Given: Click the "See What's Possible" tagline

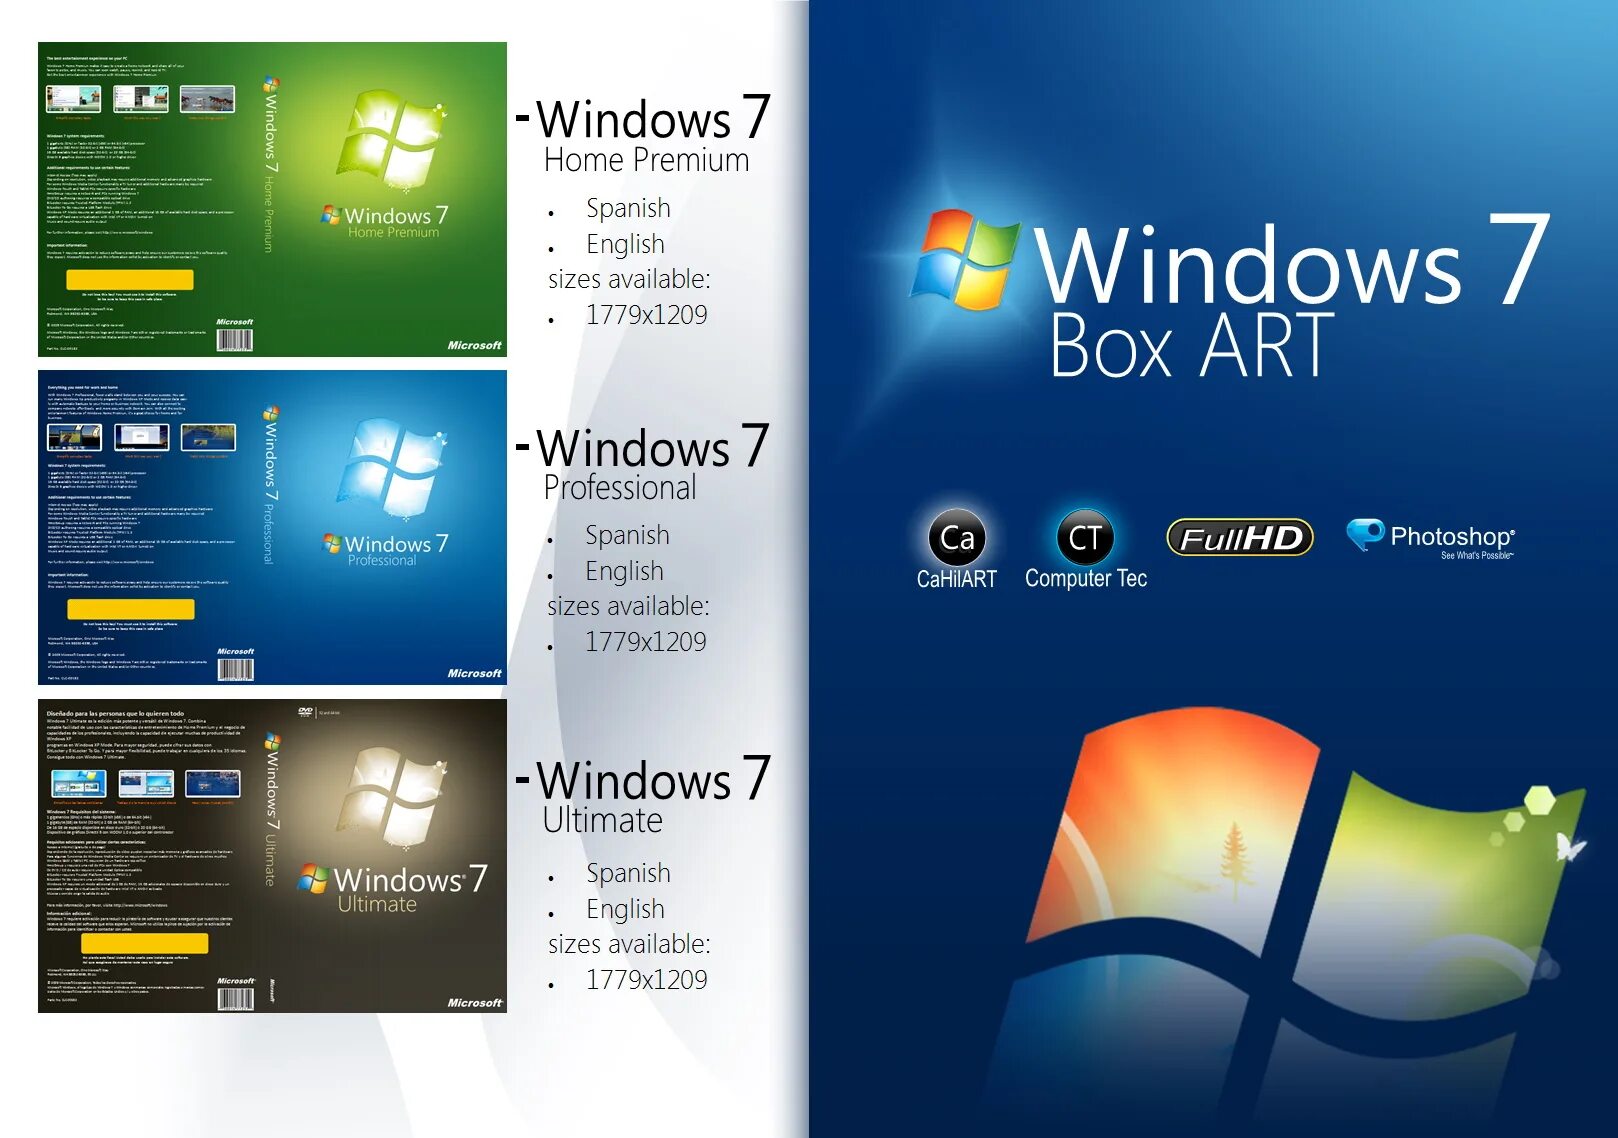Looking at the screenshot, I should click(1477, 556).
